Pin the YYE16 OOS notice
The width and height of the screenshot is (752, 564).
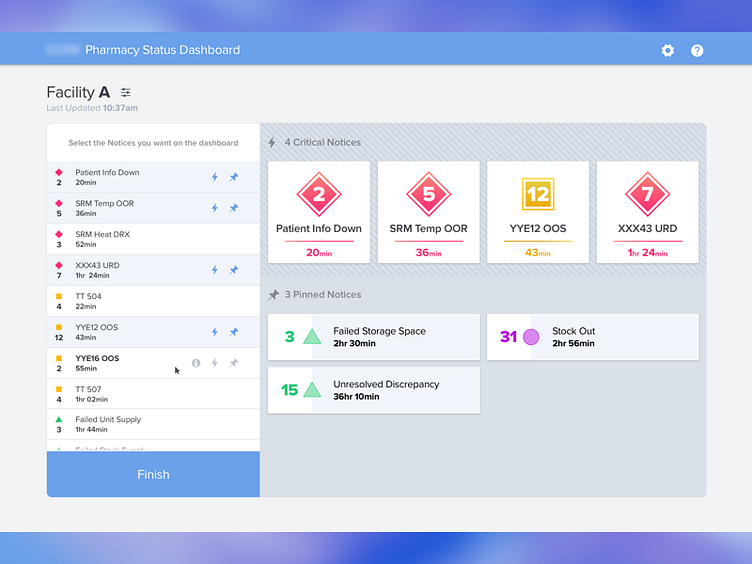point(234,363)
